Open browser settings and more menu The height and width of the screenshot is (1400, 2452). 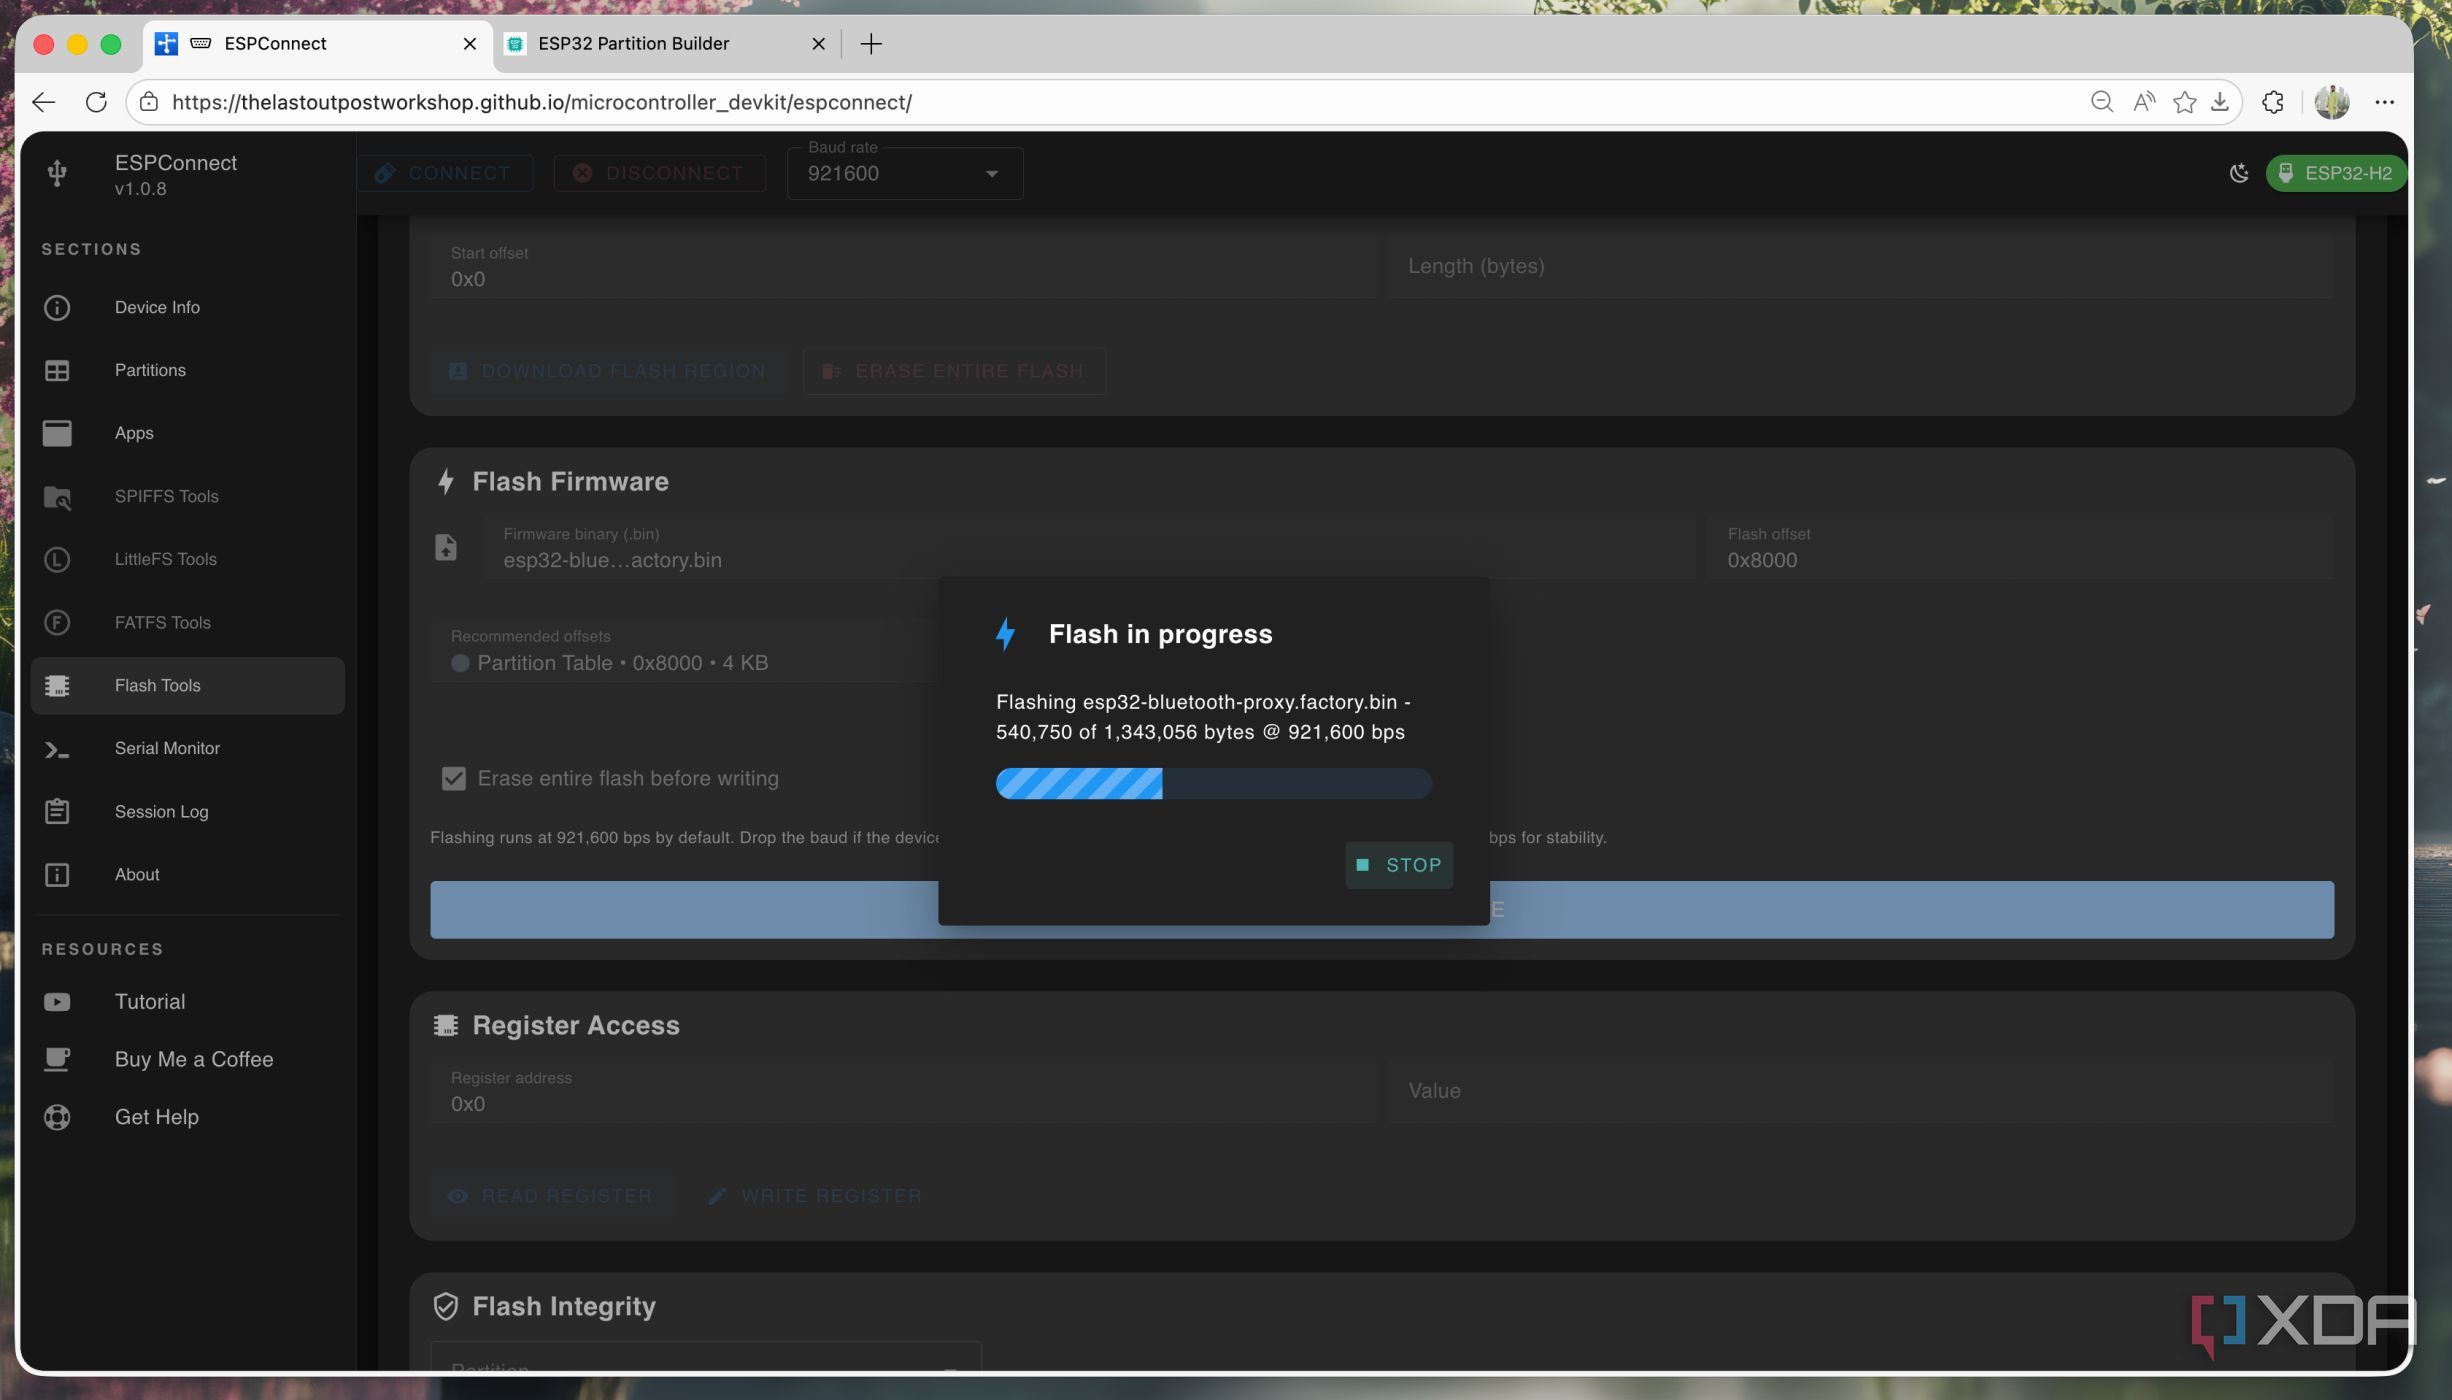2384,102
